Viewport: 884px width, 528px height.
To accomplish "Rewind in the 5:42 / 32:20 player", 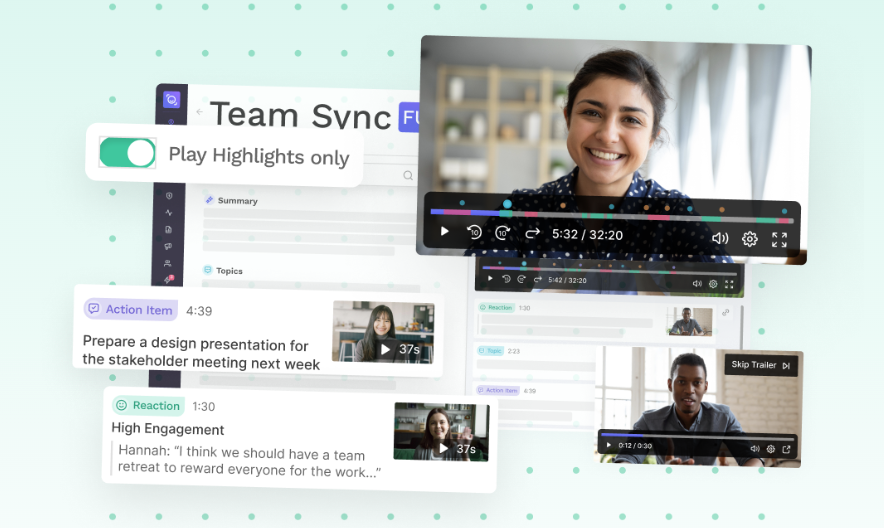I will click(506, 279).
